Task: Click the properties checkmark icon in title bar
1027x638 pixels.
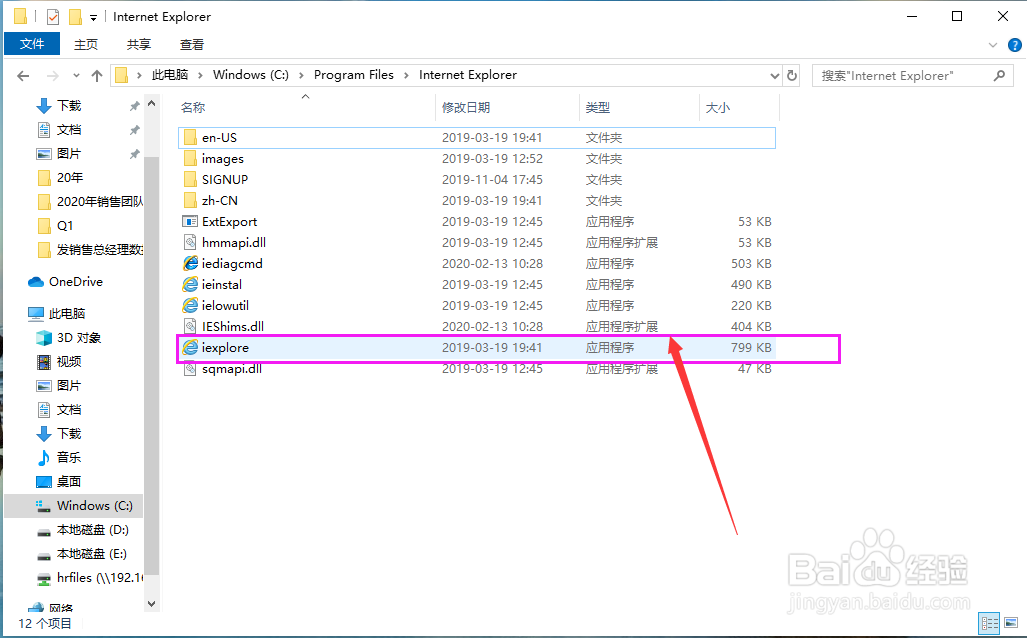Action: coord(53,16)
